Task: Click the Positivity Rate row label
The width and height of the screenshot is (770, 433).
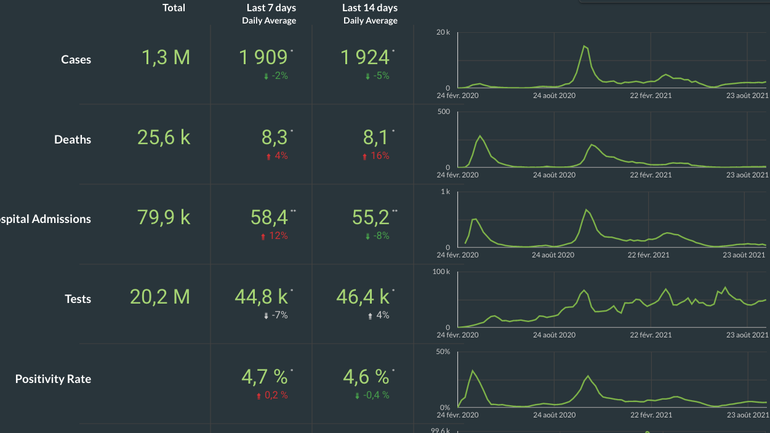Action: point(53,379)
